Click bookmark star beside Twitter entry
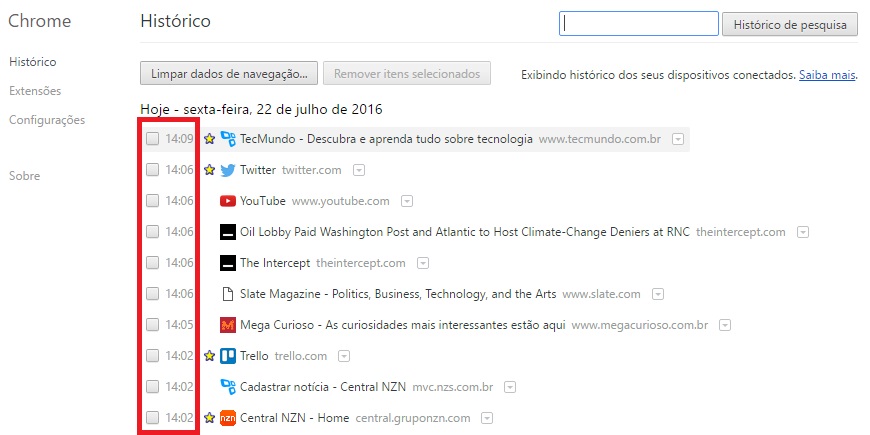 tap(209, 170)
